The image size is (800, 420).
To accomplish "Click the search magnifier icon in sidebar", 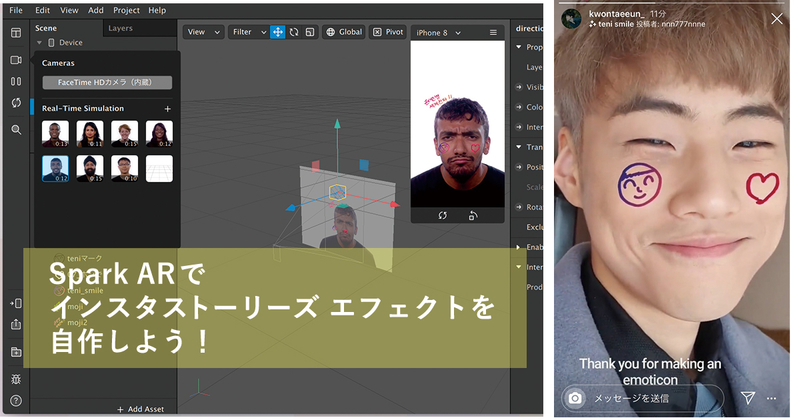I will pyautogui.click(x=16, y=130).
